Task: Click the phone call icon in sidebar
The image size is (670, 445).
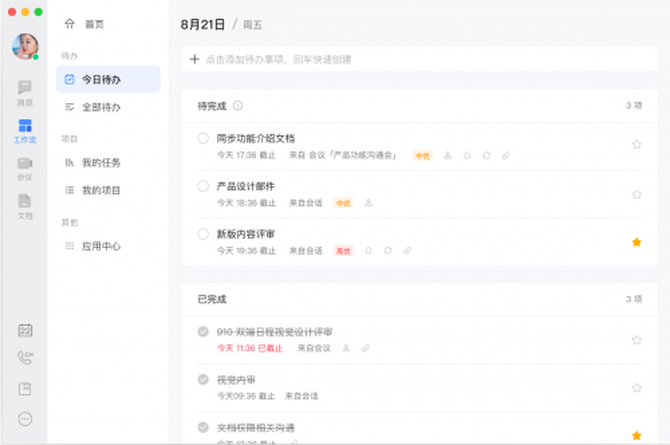Action: tap(25, 359)
